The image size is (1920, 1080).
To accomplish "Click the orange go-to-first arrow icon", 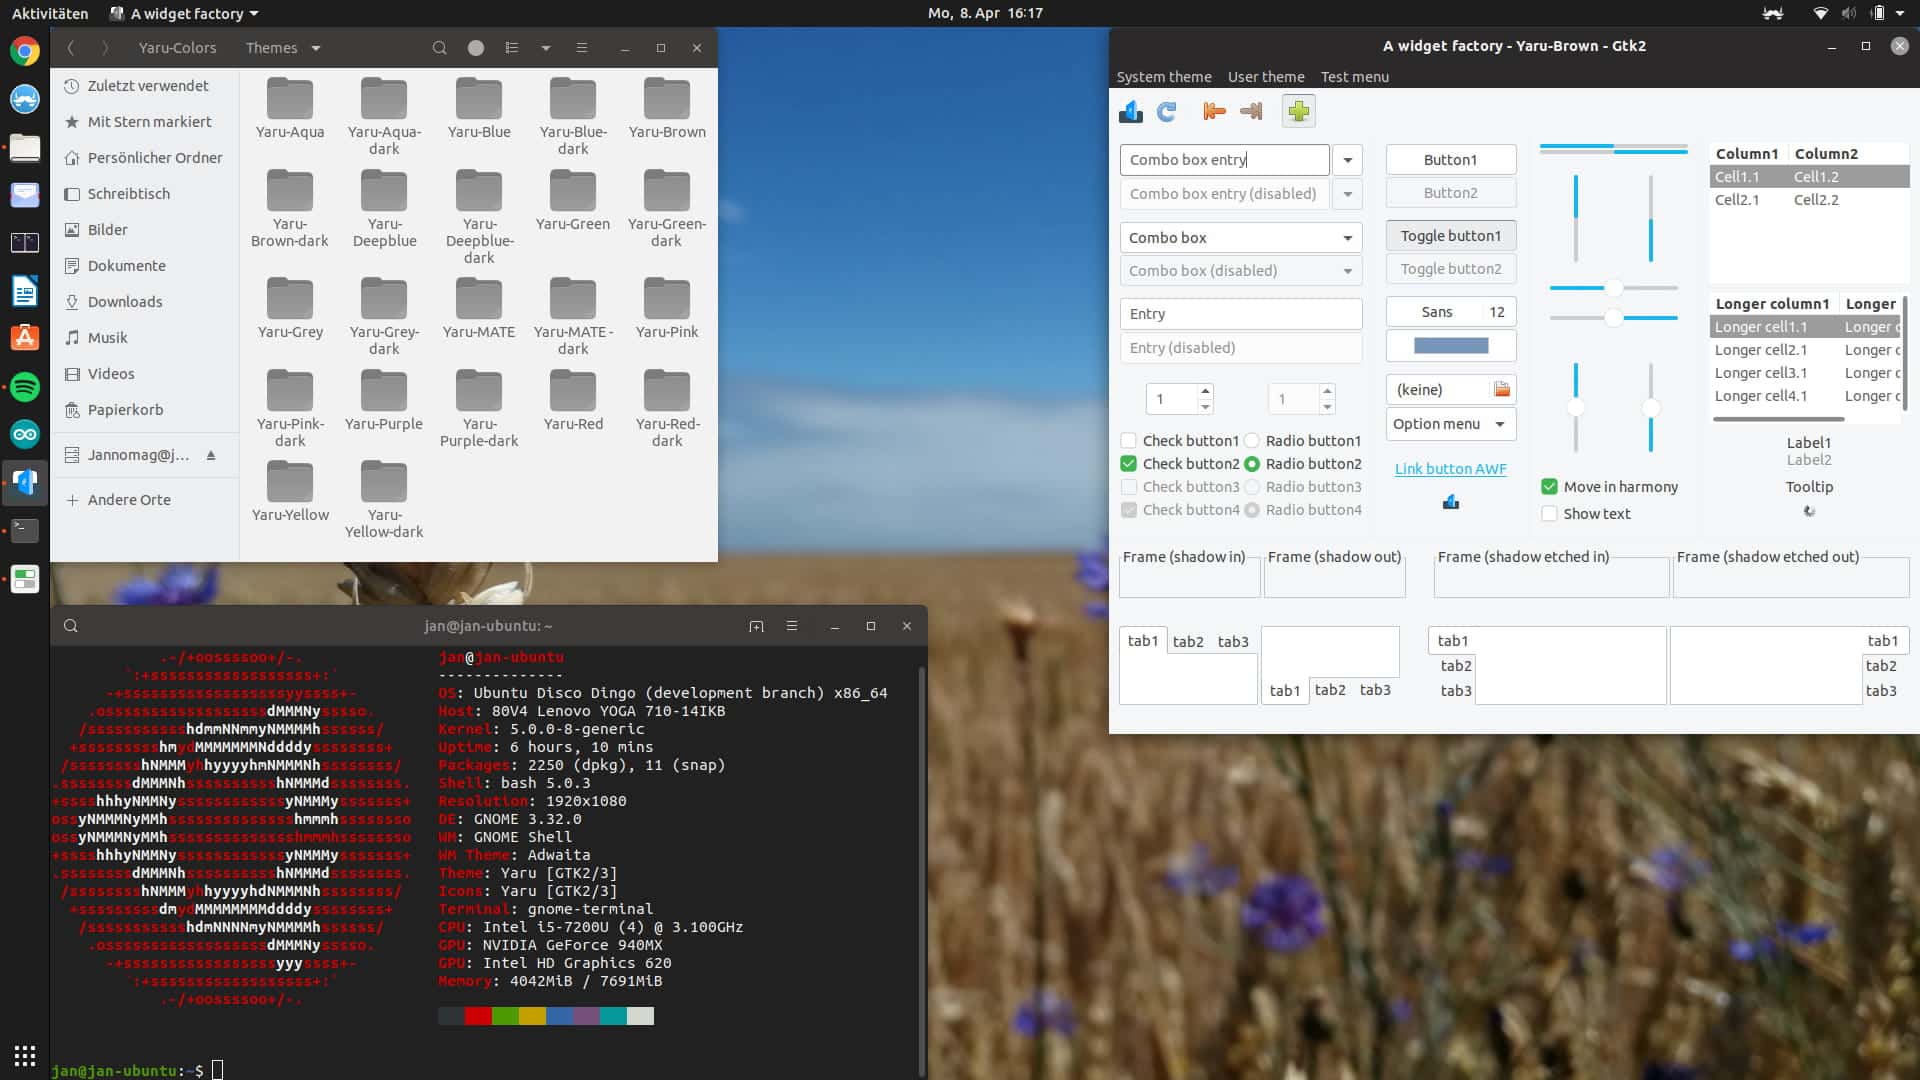I will coord(1214,112).
